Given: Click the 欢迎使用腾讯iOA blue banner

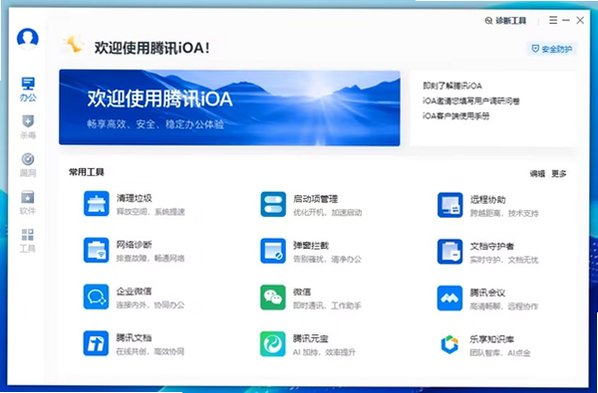Looking at the screenshot, I should coord(230,108).
